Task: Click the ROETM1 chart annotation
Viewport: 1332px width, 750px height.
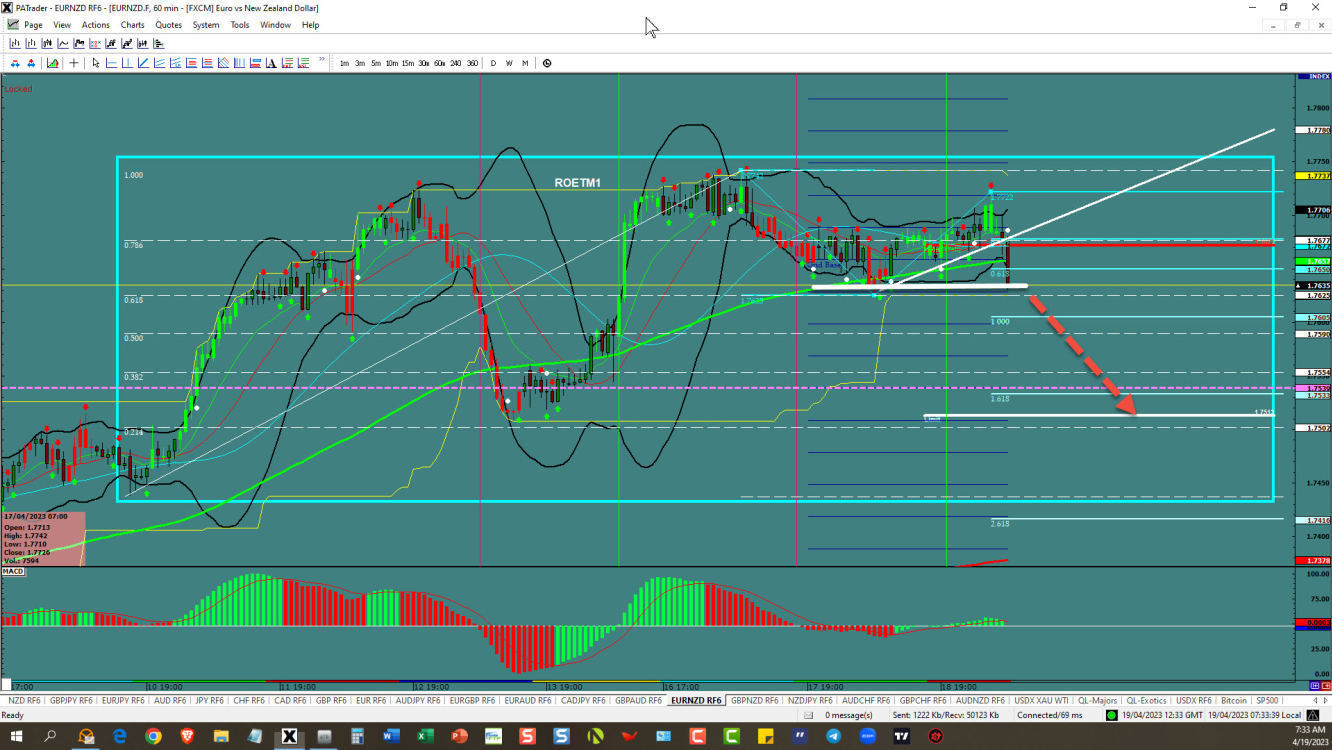Action: (578, 183)
